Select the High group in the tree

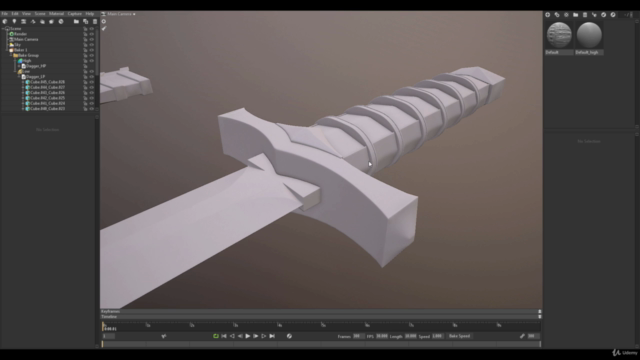27,60
